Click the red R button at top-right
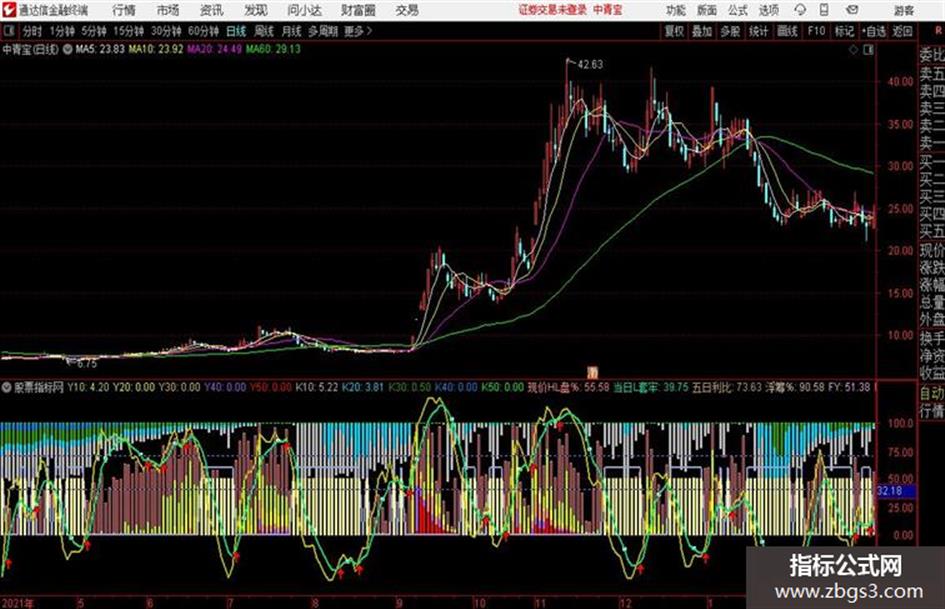The height and width of the screenshot is (609, 945). 938,30
